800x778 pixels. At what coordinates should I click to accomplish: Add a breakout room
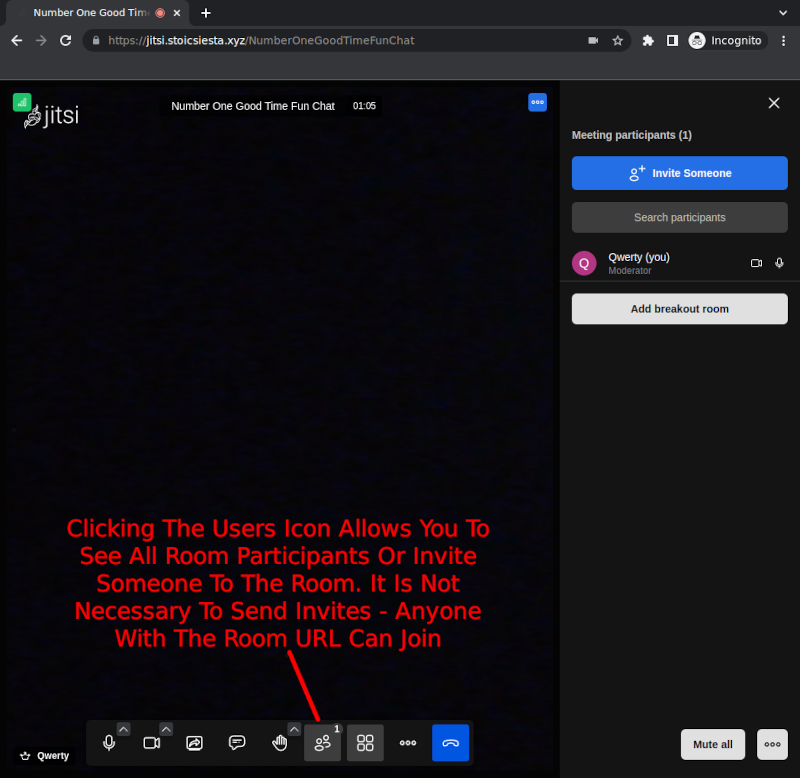point(679,309)
